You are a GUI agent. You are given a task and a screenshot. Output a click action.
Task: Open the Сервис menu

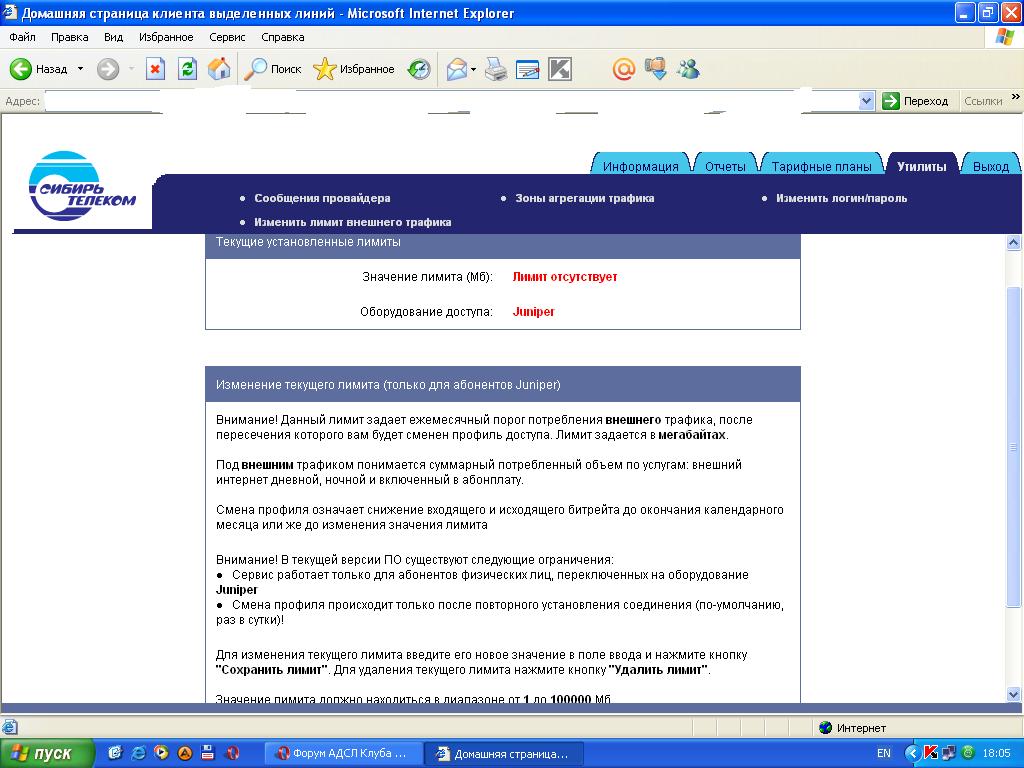pos(227,37)
